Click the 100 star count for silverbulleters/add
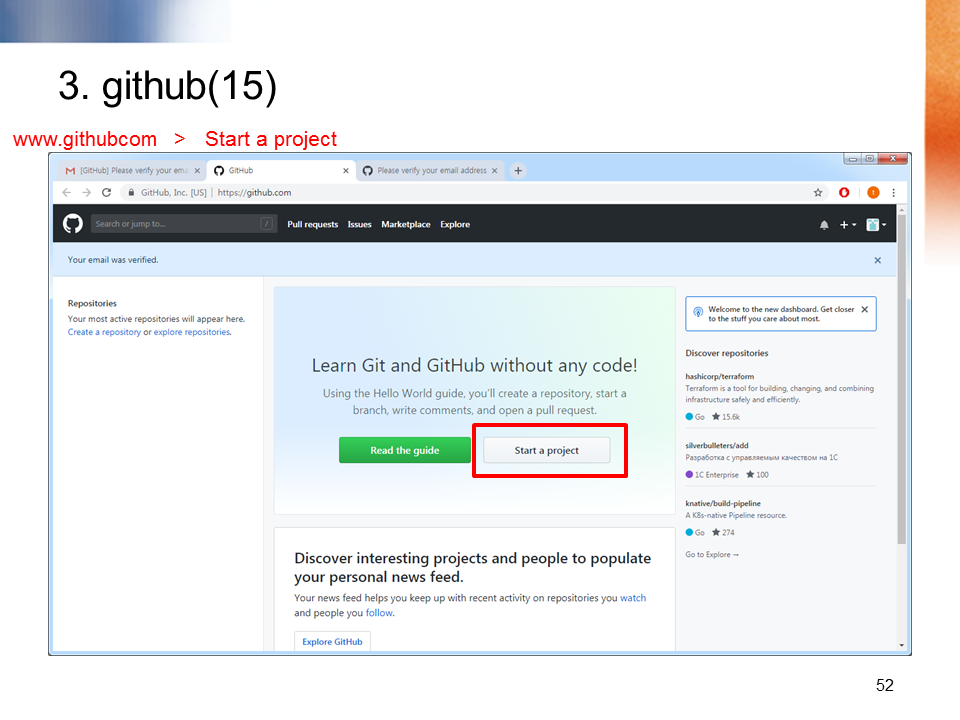 coord(757,474)
